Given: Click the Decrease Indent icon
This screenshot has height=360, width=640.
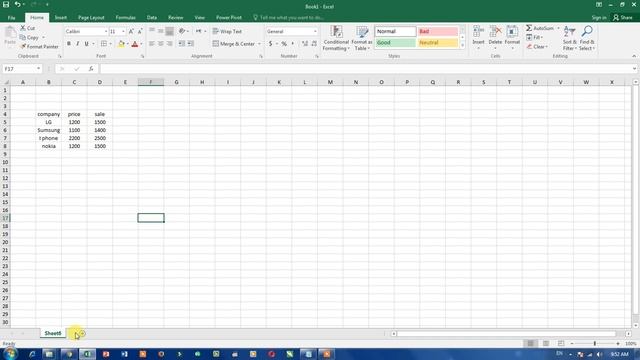Looking at the screenshot, I should pos(182,44).
